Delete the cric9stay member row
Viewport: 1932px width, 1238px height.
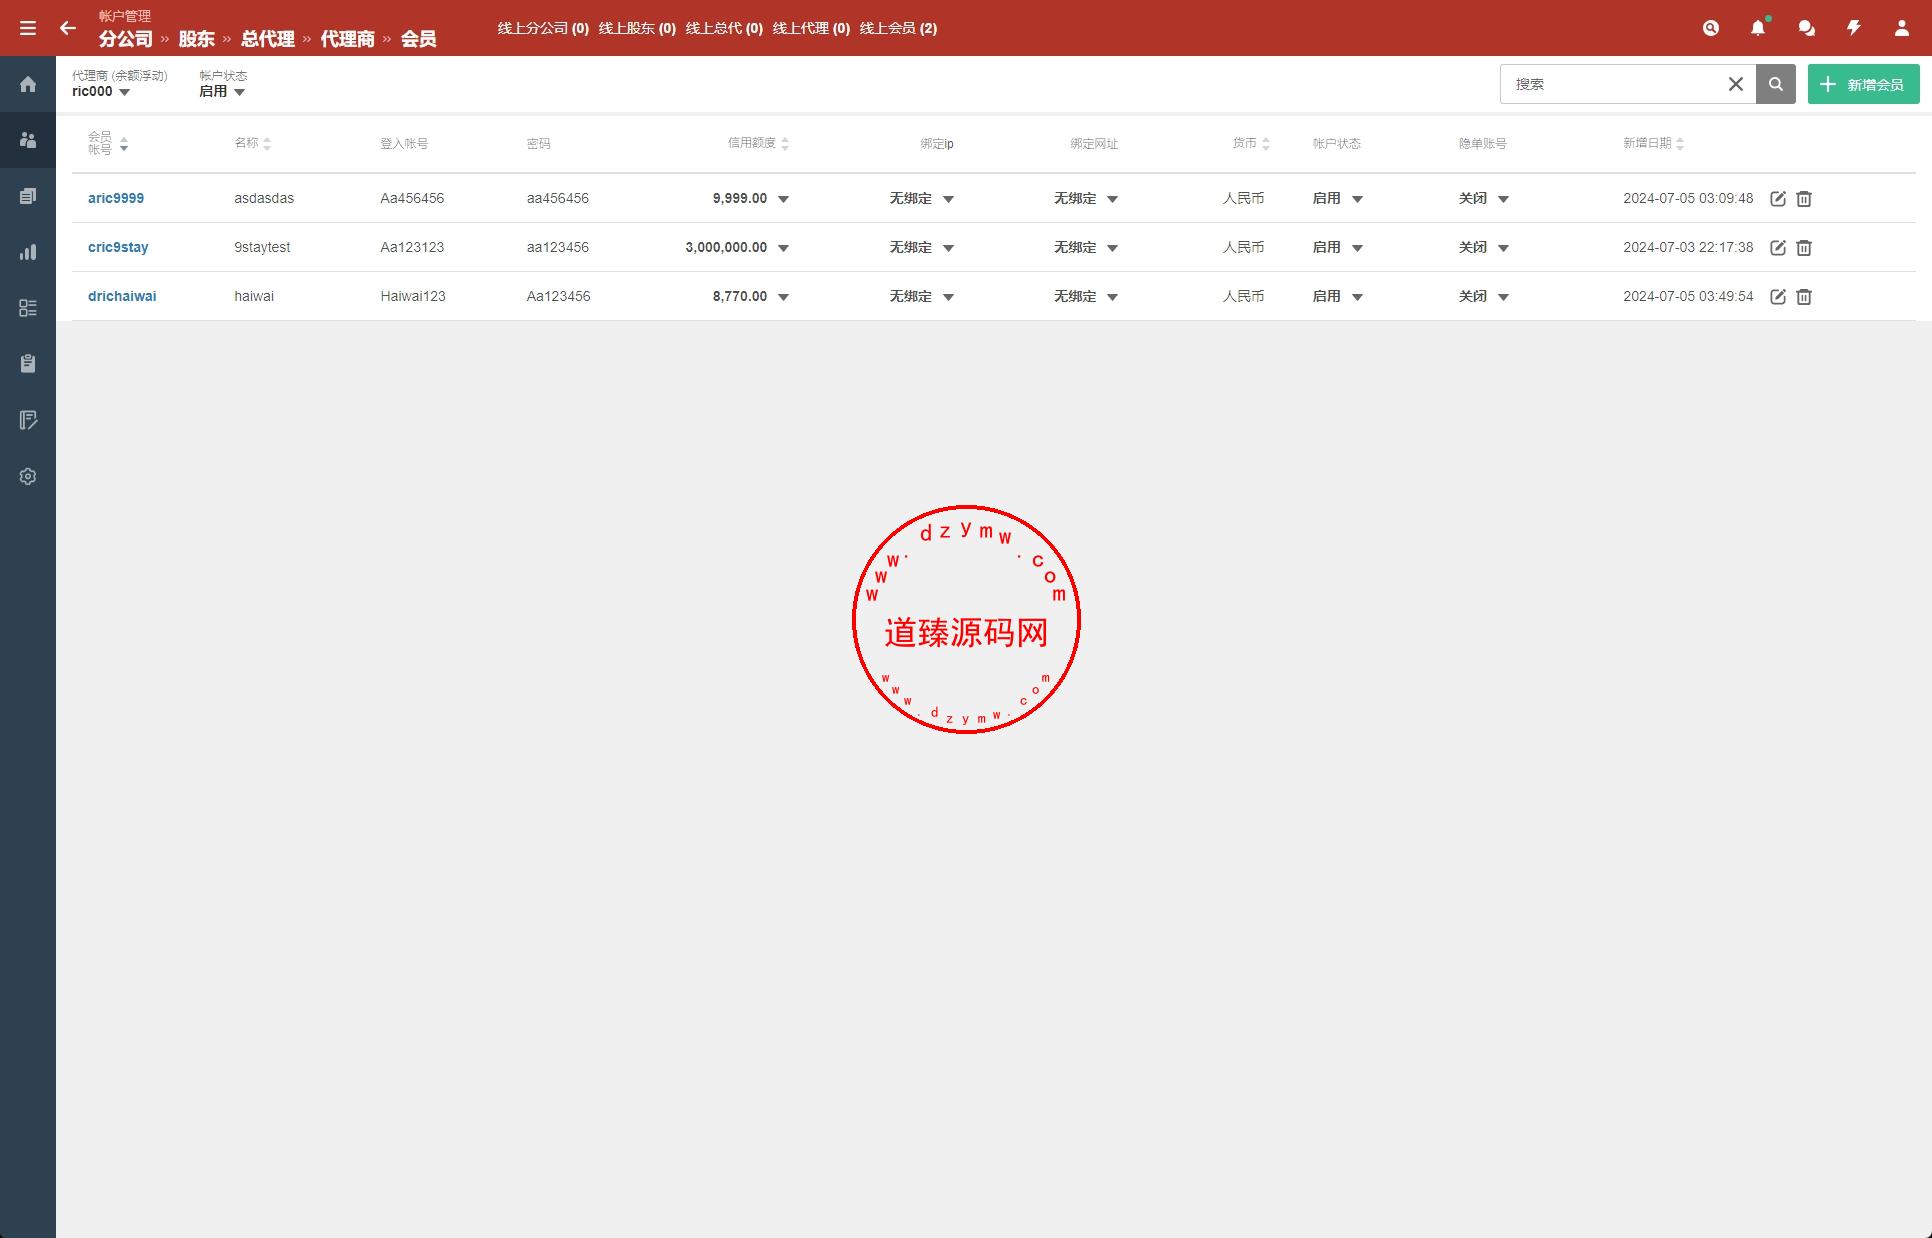pyautogui.click(x=1804, y=247)
